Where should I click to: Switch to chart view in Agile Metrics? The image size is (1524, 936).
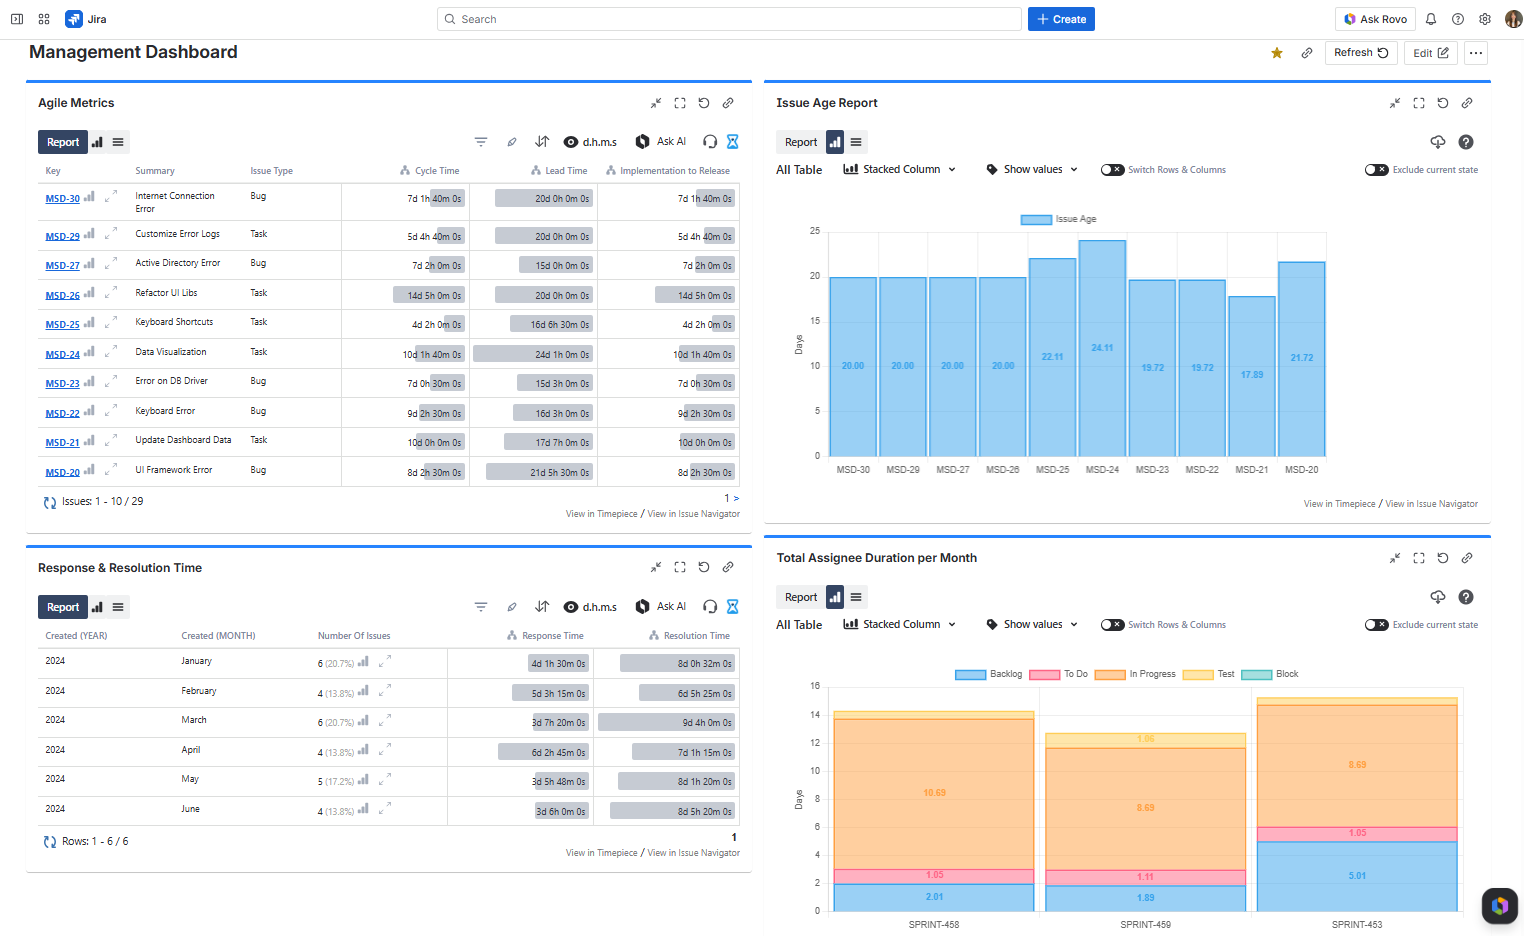pyautogui.click(x=98, y=142)
